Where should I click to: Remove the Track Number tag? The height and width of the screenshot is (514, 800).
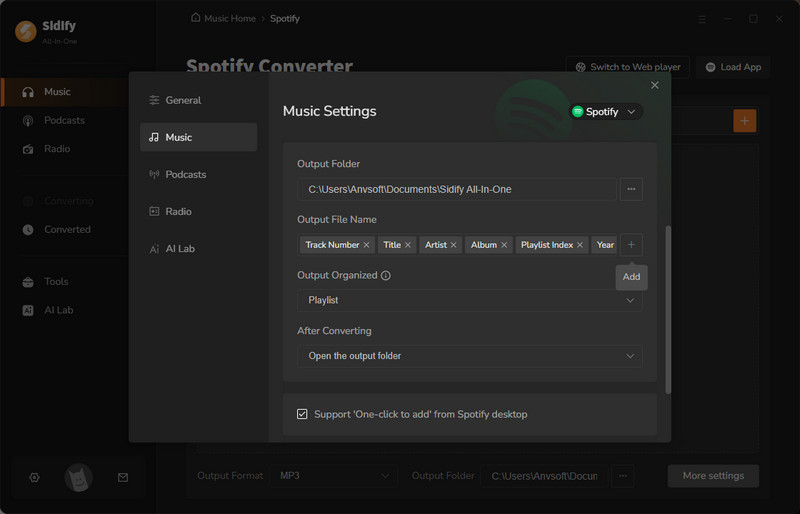point(366,245)
